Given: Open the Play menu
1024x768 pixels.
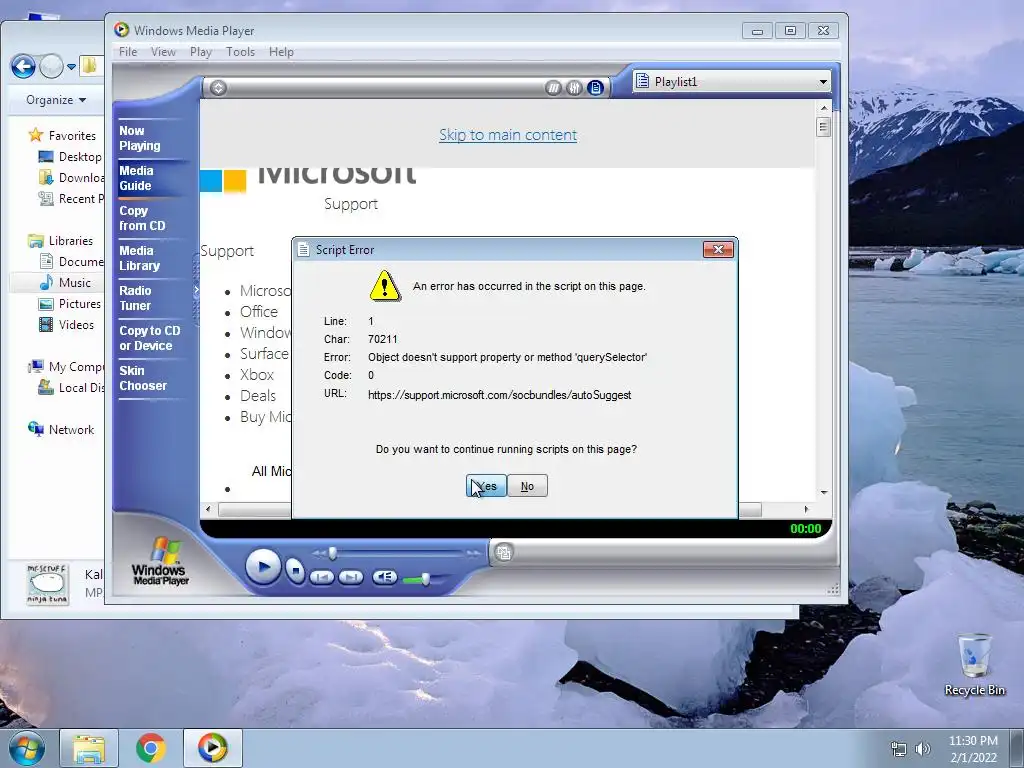Looking at the screenshot, I should 200,52.
